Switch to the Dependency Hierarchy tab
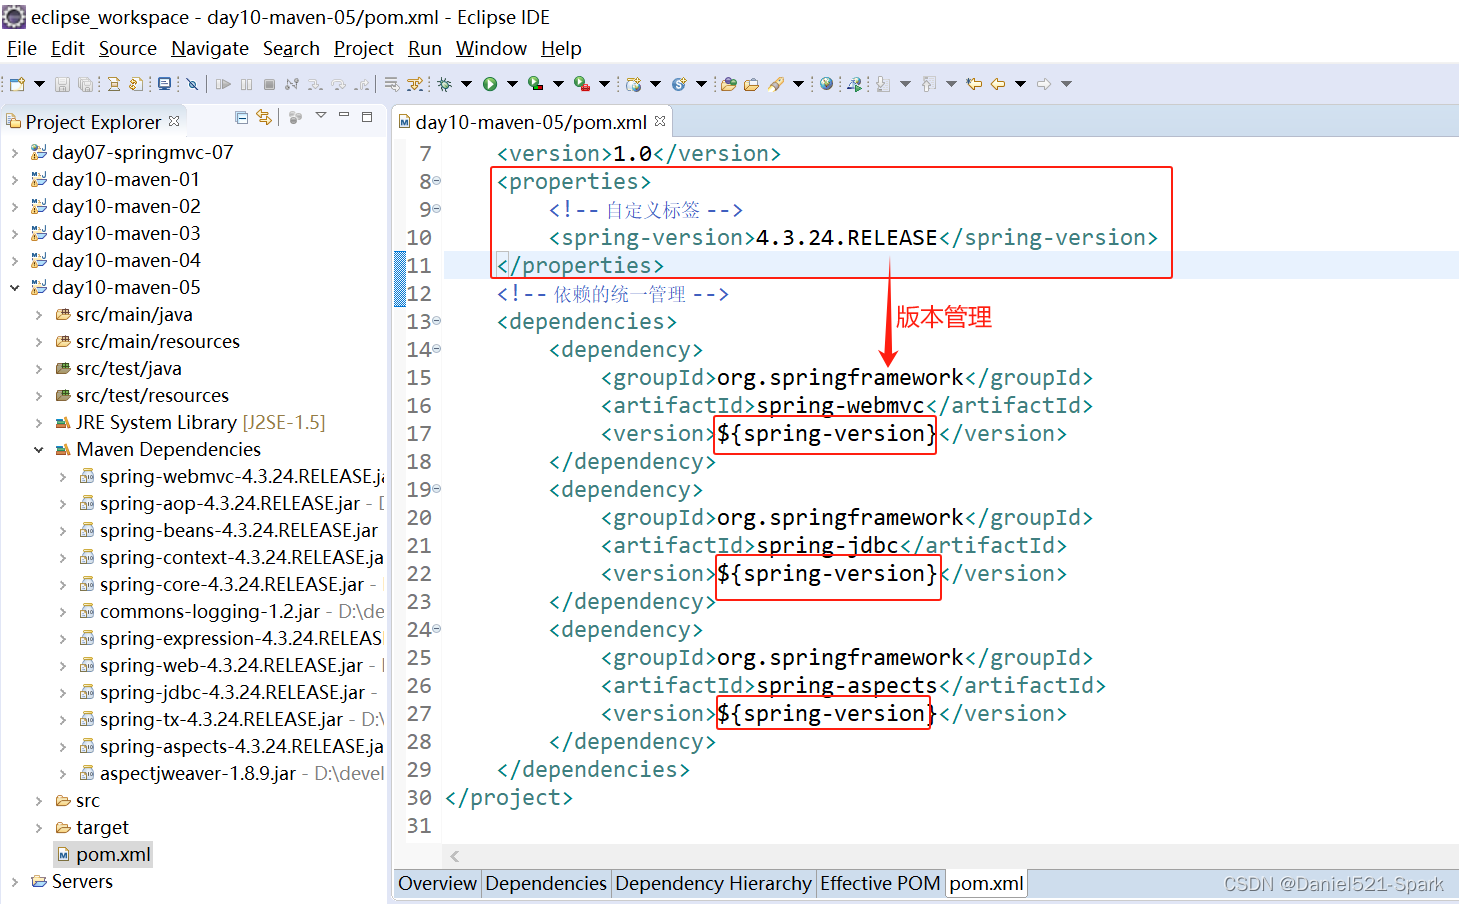The width and height of the screenshot is (1459, 904). pyautogui.click(x=713, y=883)
